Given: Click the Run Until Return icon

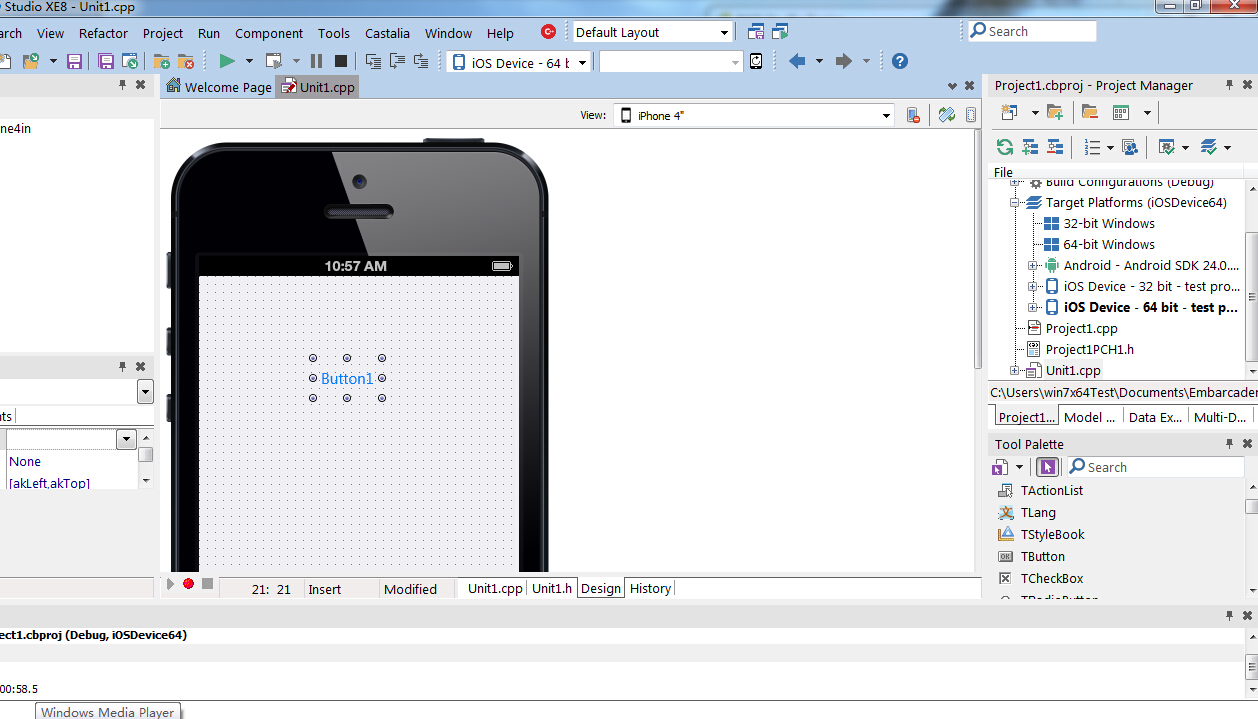Looking at the screenshot, I should pos(421,61).
